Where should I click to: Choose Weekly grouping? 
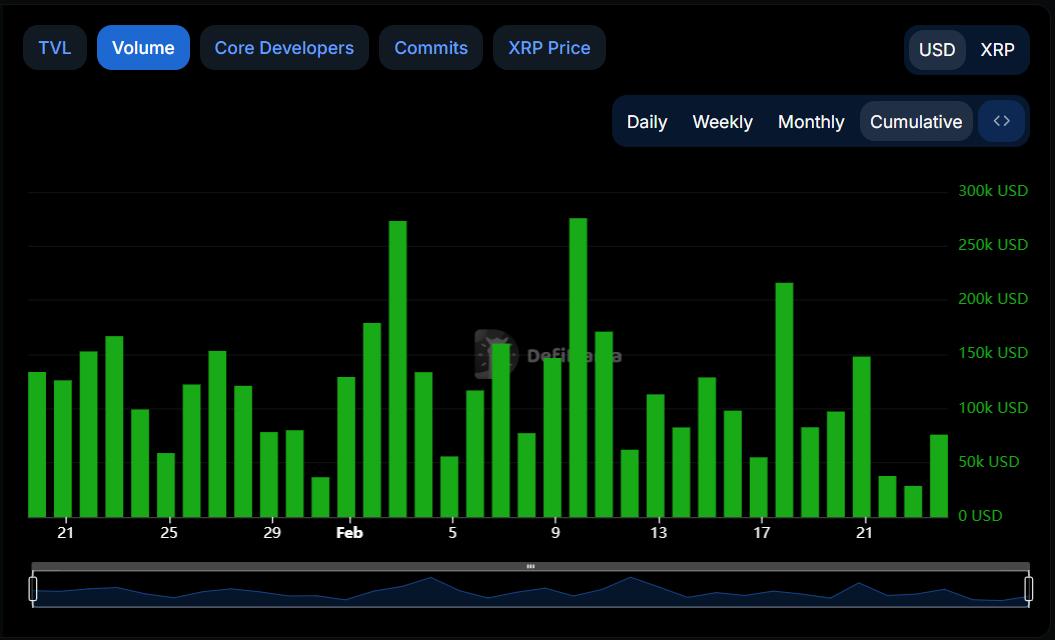[722, 122]
